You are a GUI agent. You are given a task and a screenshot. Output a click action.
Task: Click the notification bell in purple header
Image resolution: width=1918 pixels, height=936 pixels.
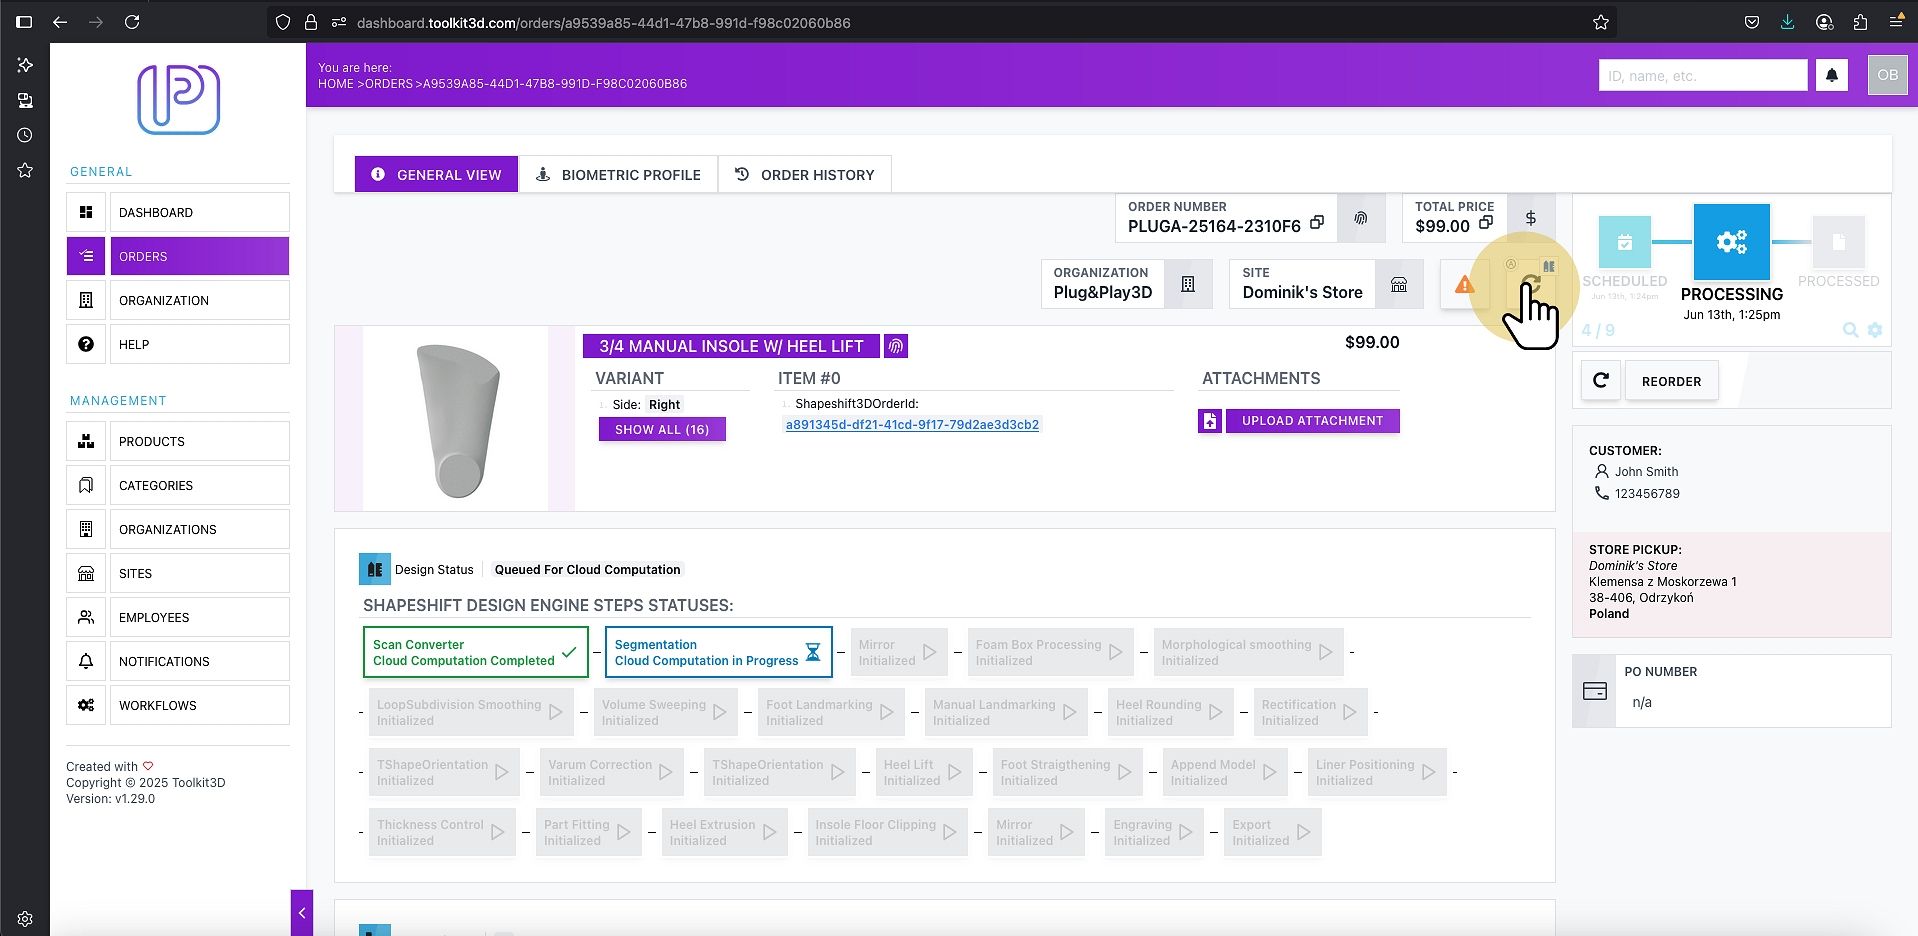[x=1832, y=75]
